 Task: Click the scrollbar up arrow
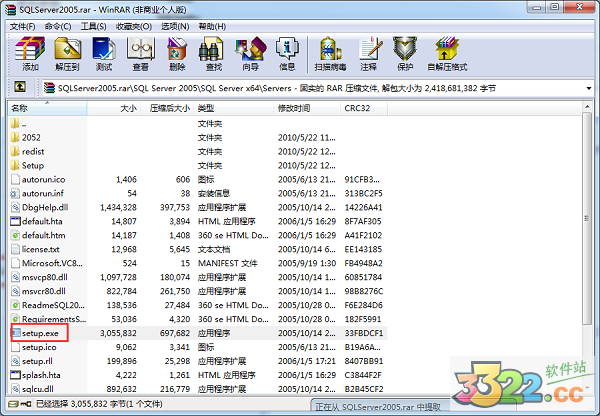(x=587, y=106)
